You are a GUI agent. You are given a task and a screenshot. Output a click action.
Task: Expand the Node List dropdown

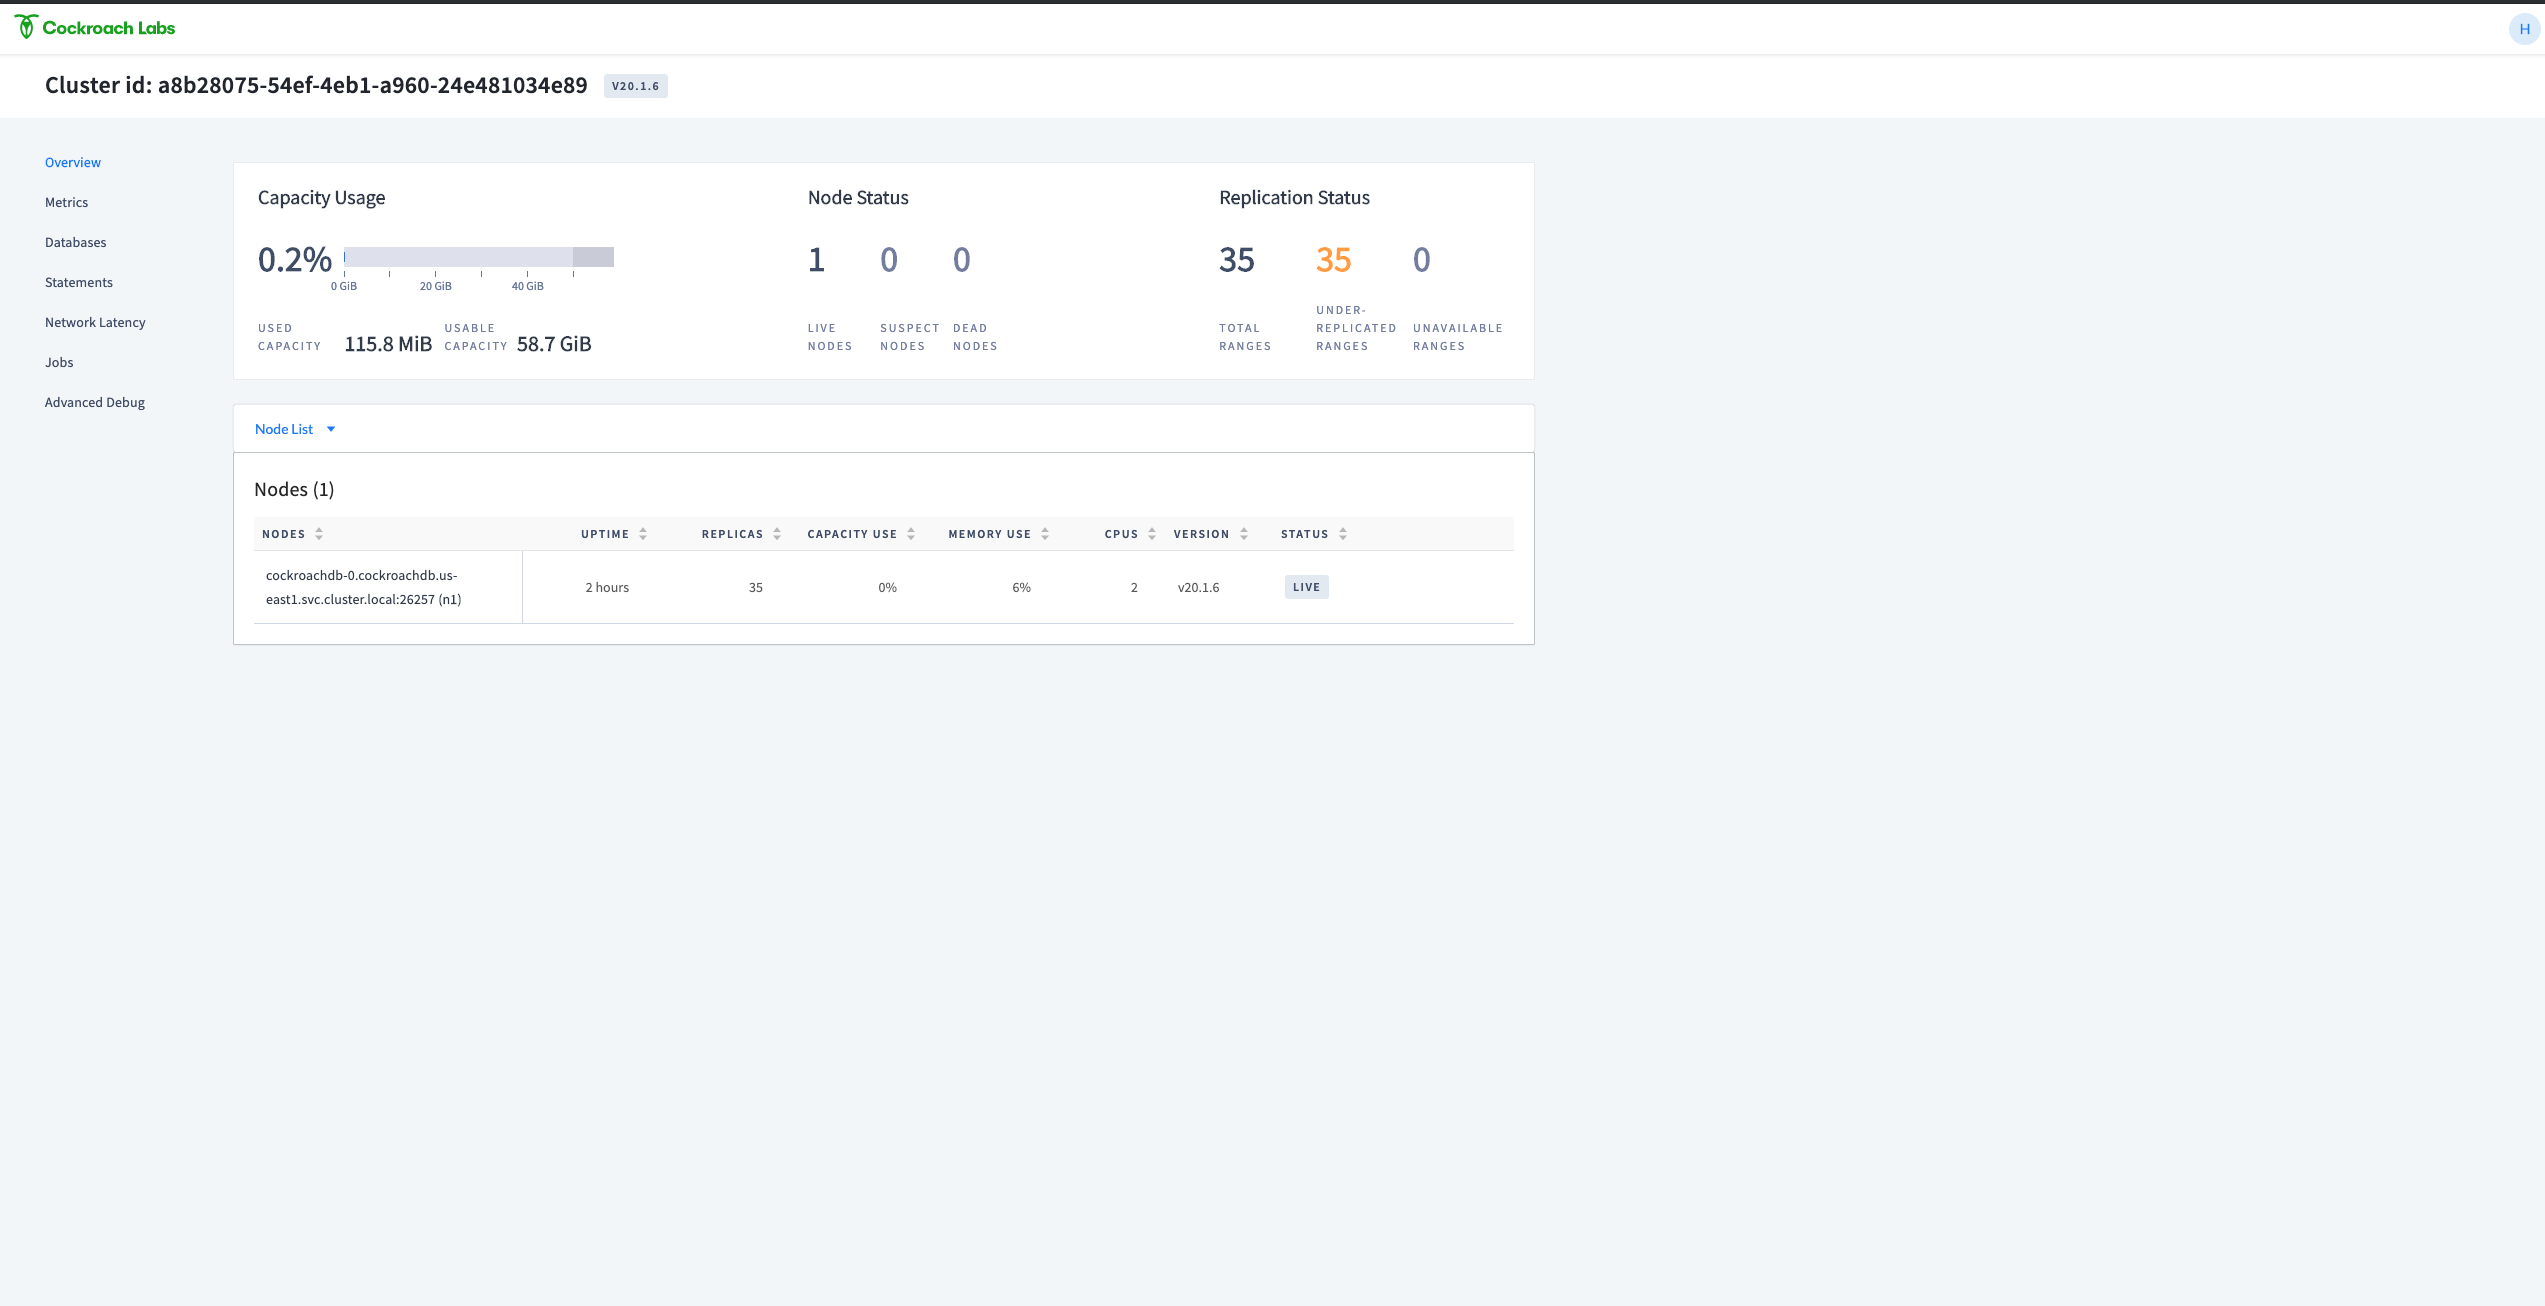tap(295, 429)
